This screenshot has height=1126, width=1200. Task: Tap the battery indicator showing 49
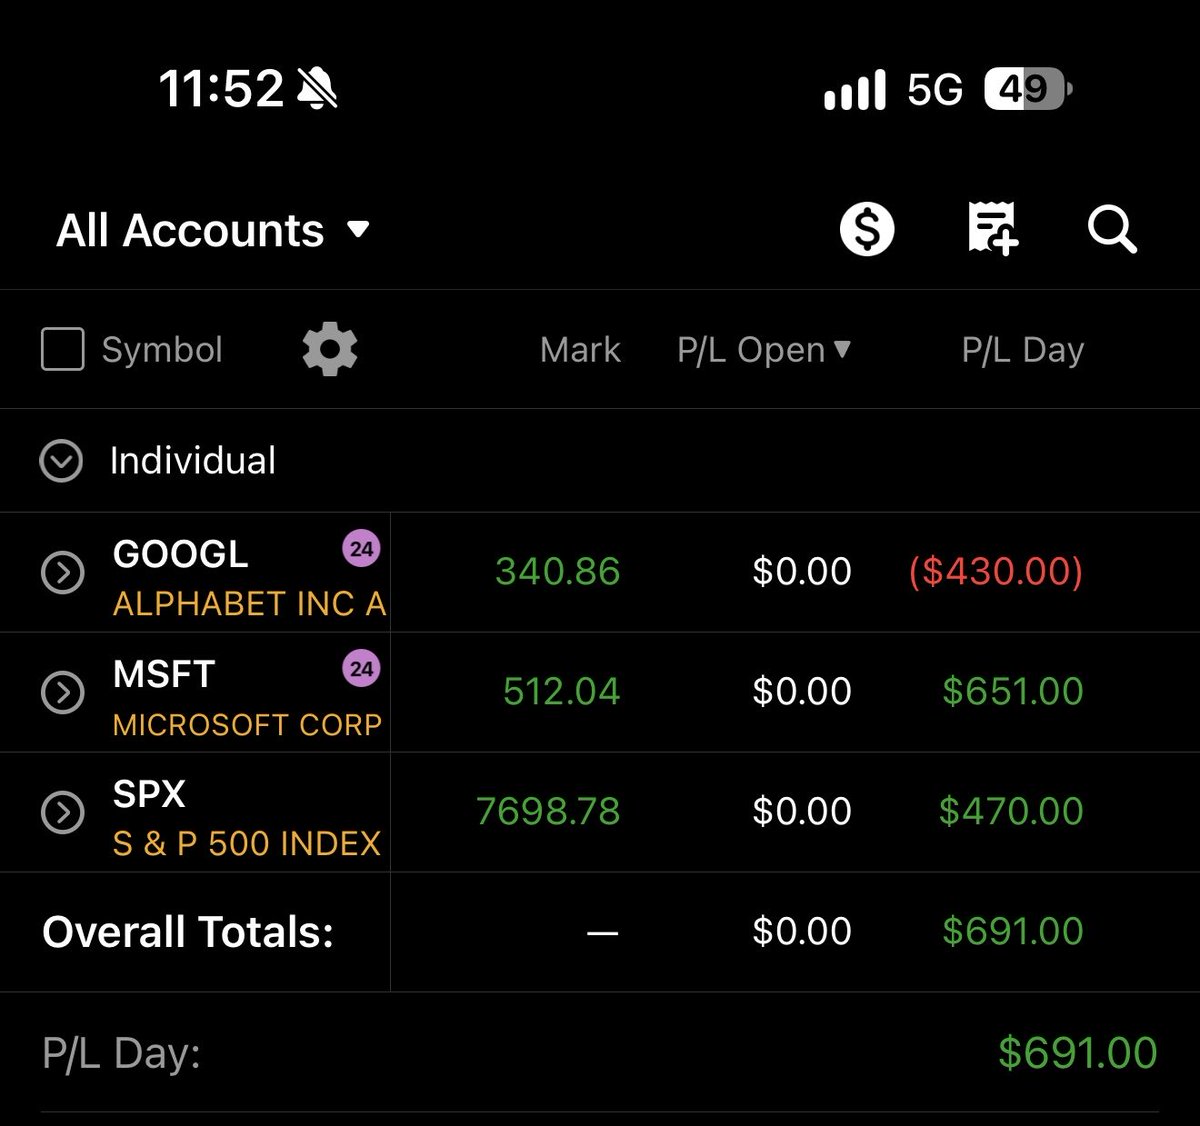(x=1028, y=89)
